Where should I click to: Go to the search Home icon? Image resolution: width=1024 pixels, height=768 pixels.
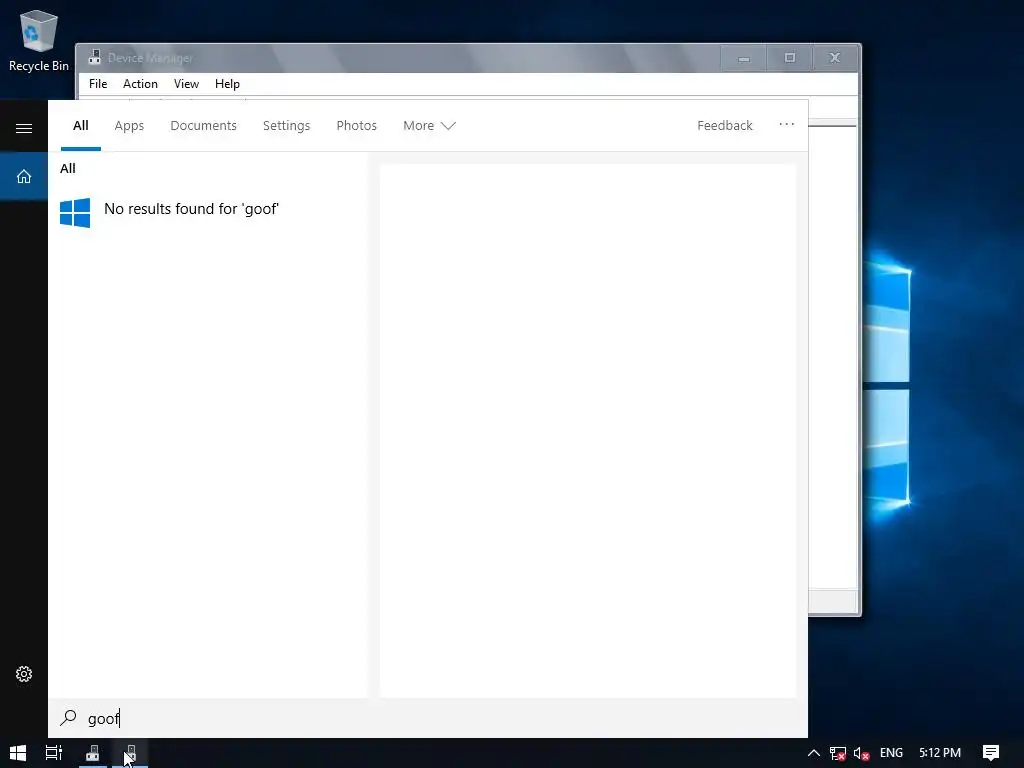click(x=24, y=176)
